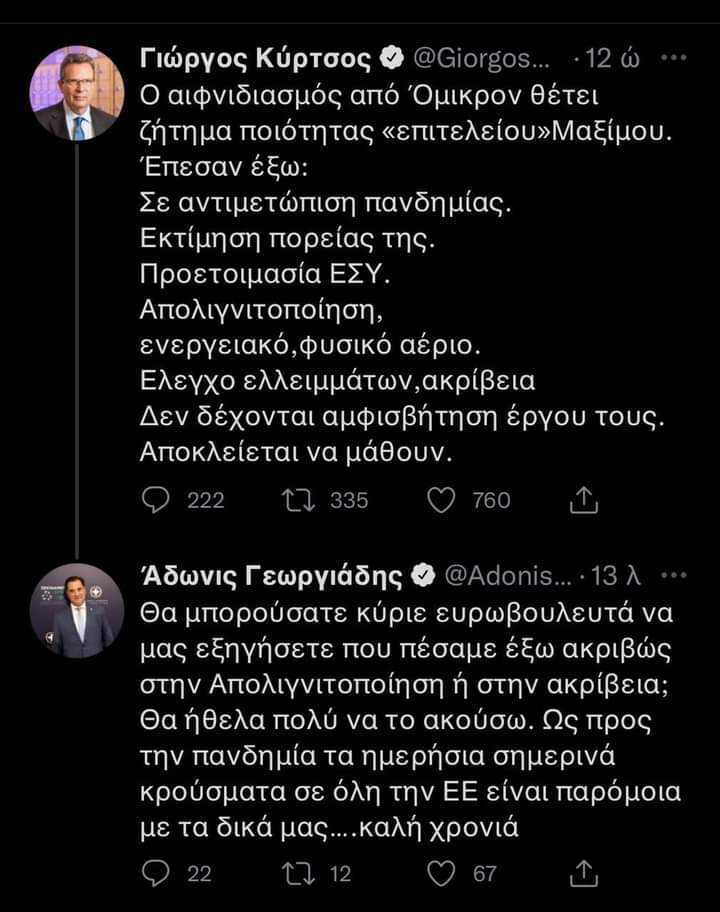Reply to Γιώργος Κύρτσος's tweet
The height and width of the screenshot is (912, 720).
click(156, 500)
